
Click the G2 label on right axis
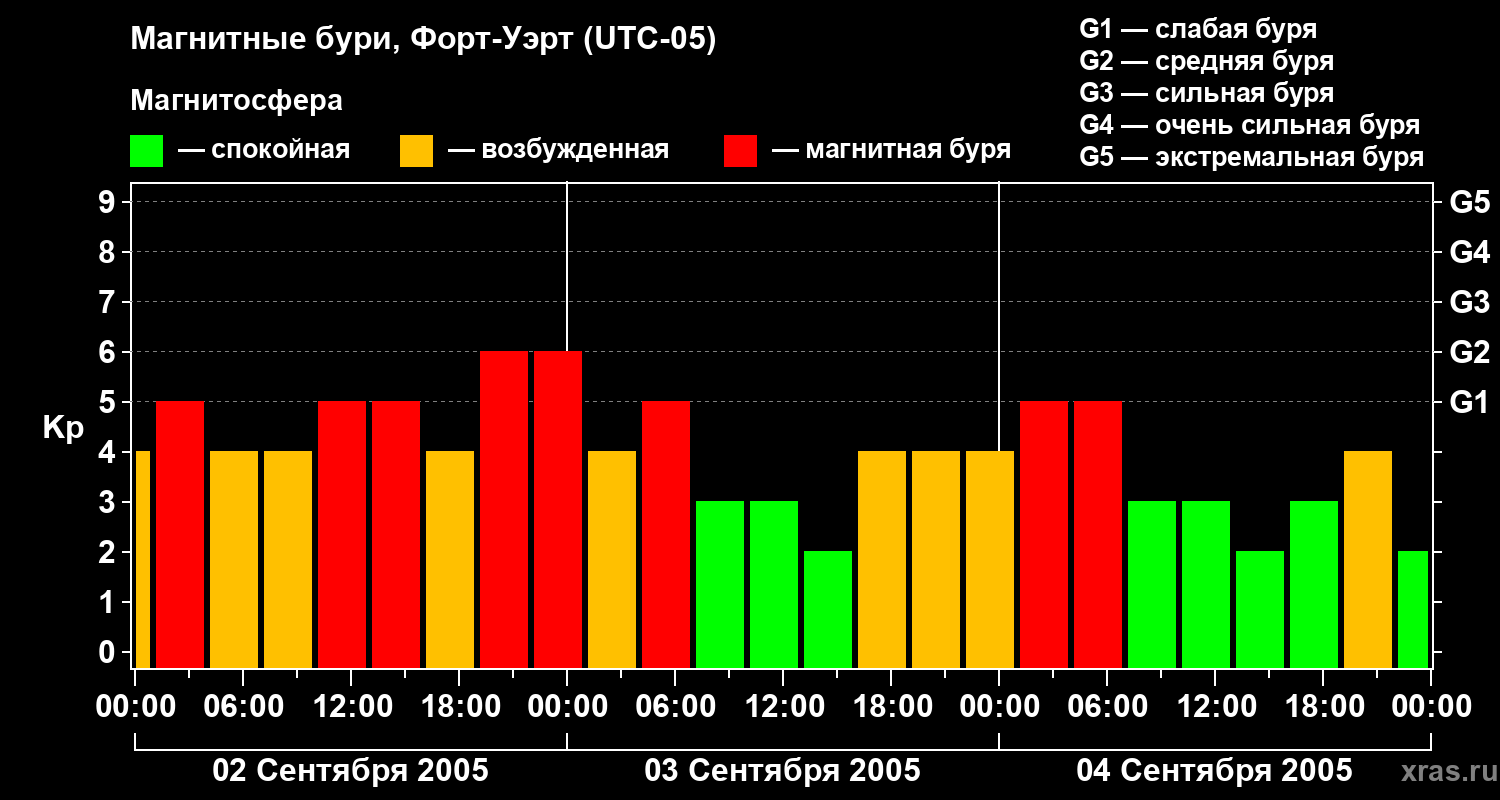[1470, 352]
